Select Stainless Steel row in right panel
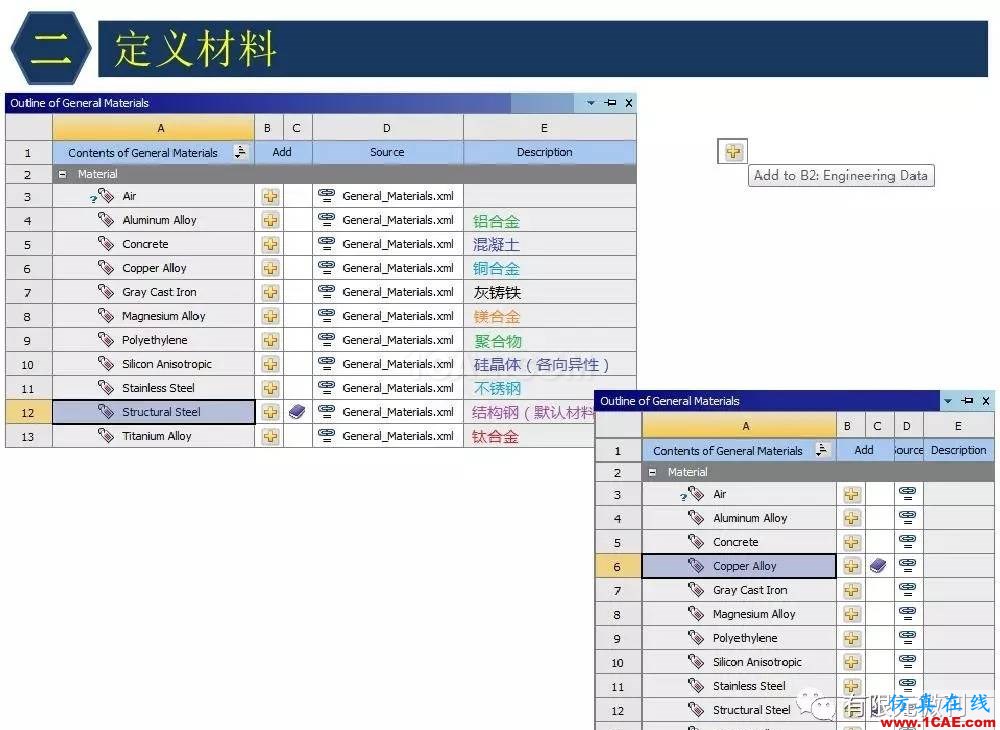Screen dimensions: 1000x730 click(739, 686)
